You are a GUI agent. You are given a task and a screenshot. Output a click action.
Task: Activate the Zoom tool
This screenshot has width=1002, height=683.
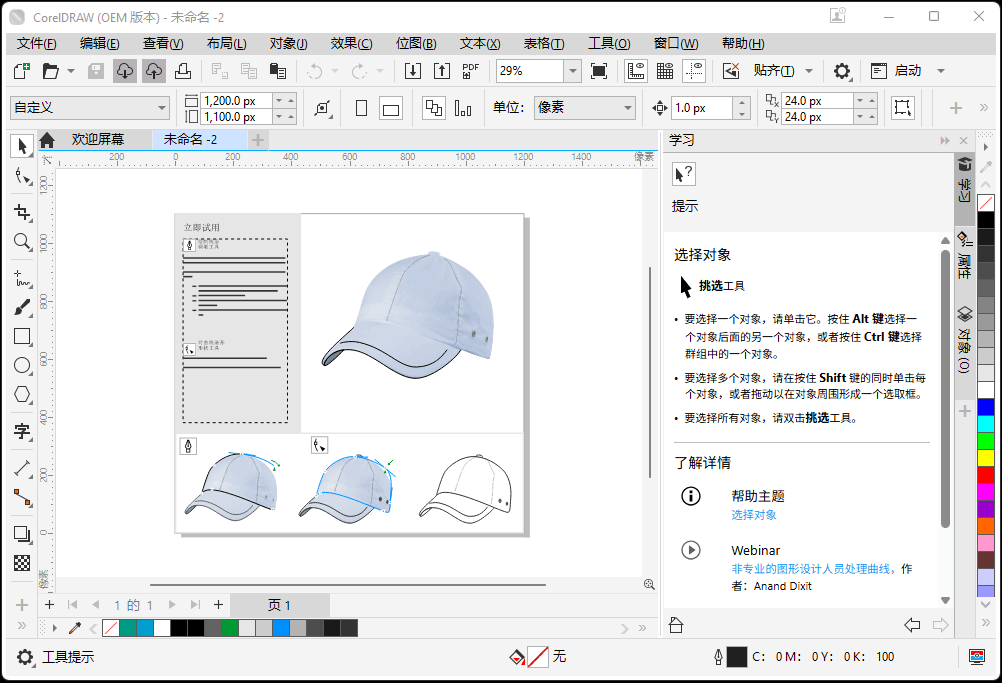pyautogui.click(x=22, y=242)
